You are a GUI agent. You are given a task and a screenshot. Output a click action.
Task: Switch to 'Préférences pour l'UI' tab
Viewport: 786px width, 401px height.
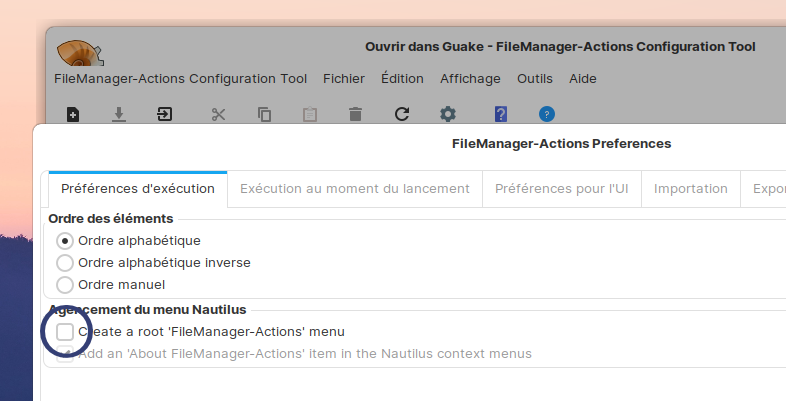tap(561, 188)
